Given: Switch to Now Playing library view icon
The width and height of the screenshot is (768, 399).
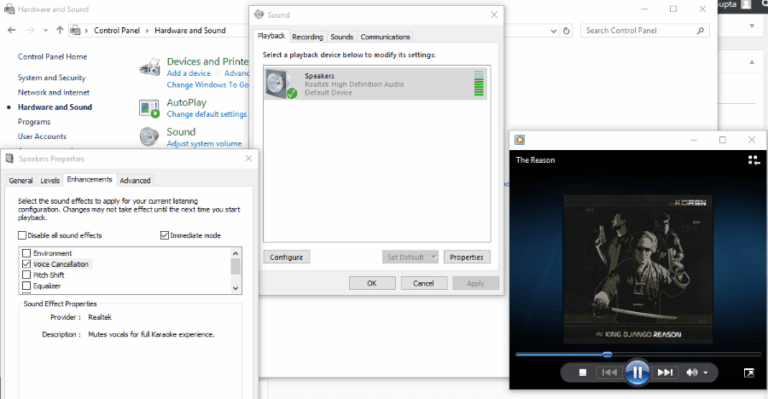Looking at the screenshot, I should [754, 160].
